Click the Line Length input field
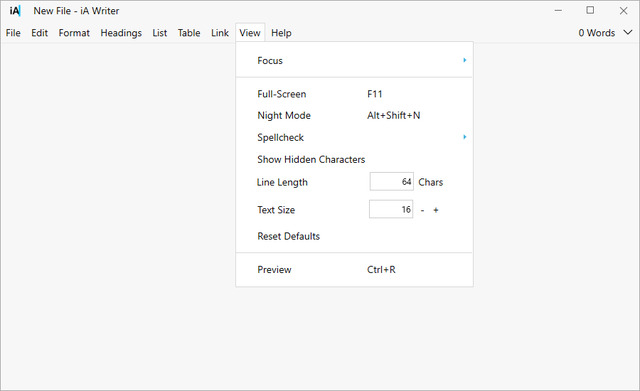 tap(391, 182)
